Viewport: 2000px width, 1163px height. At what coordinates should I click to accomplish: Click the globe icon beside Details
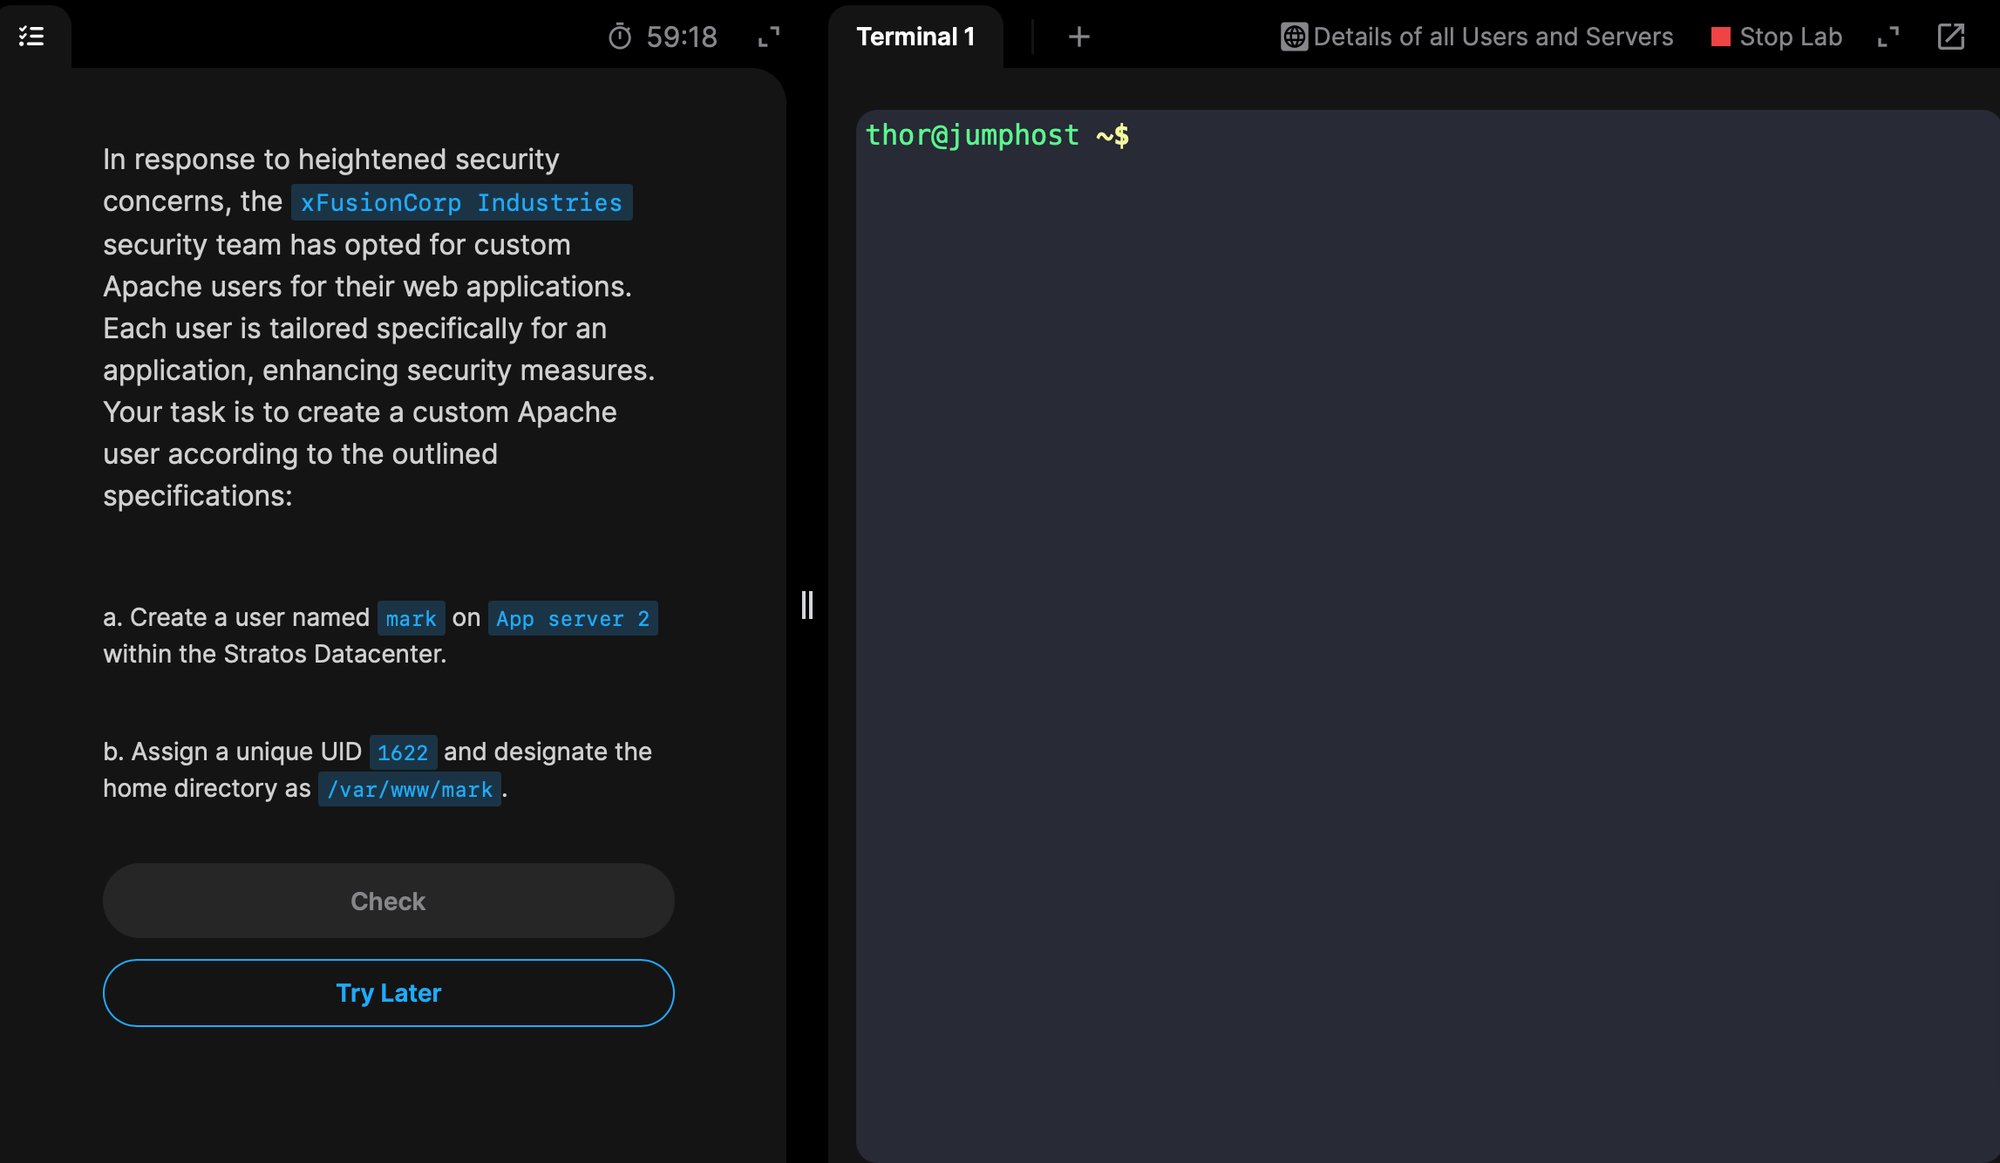1293,37
